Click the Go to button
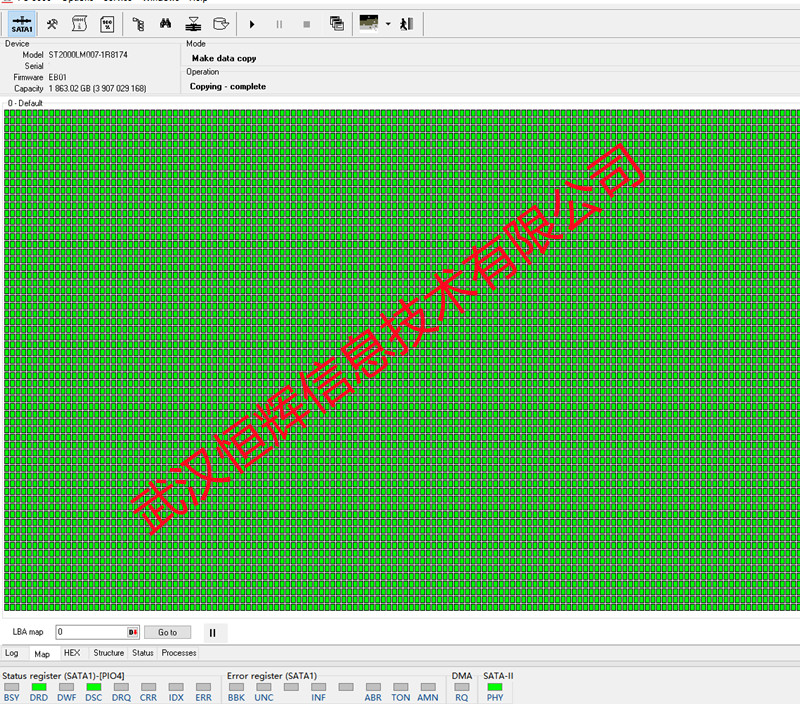The height and width of the screenshot is (704, 800). click(167, 632)
